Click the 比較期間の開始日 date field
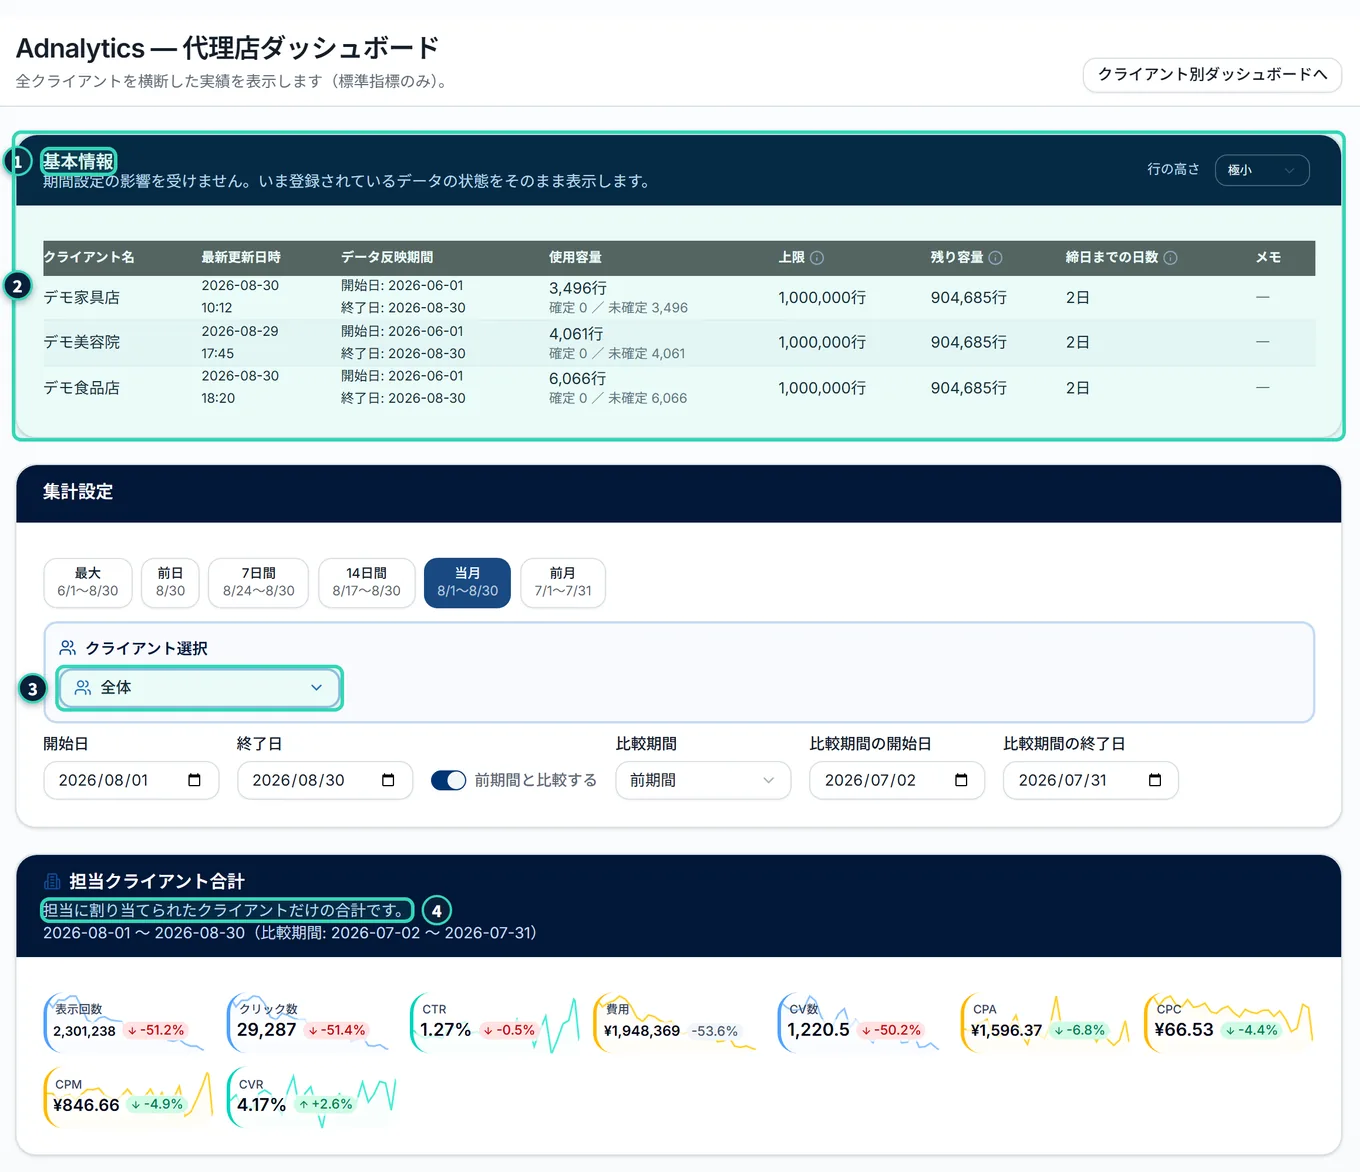Image resolution: width=1360 pixels, height=1172 pixels. (x=897, y=780)
